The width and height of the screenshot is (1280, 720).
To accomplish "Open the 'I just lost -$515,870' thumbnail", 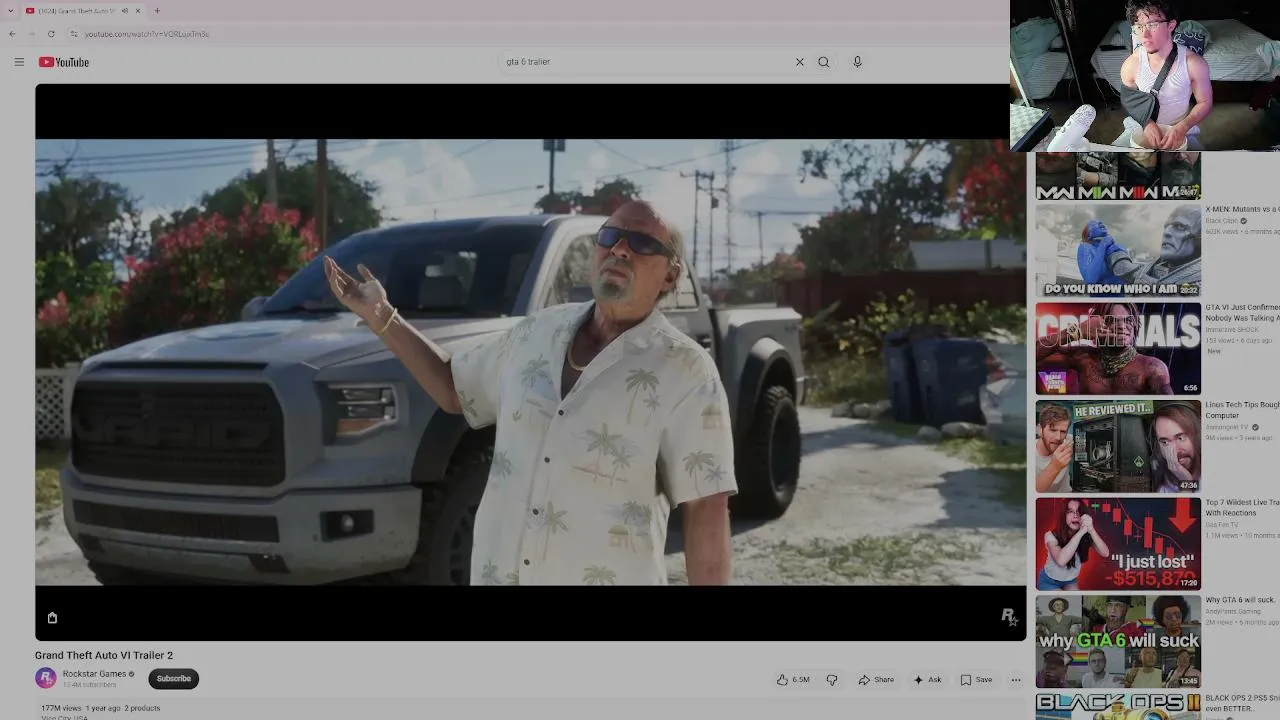I will 1118,545.
